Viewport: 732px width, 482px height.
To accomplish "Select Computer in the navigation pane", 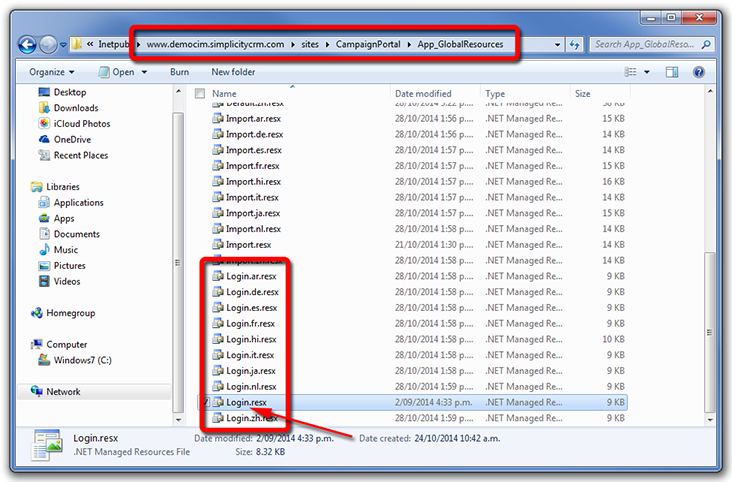I will (59, 345).
